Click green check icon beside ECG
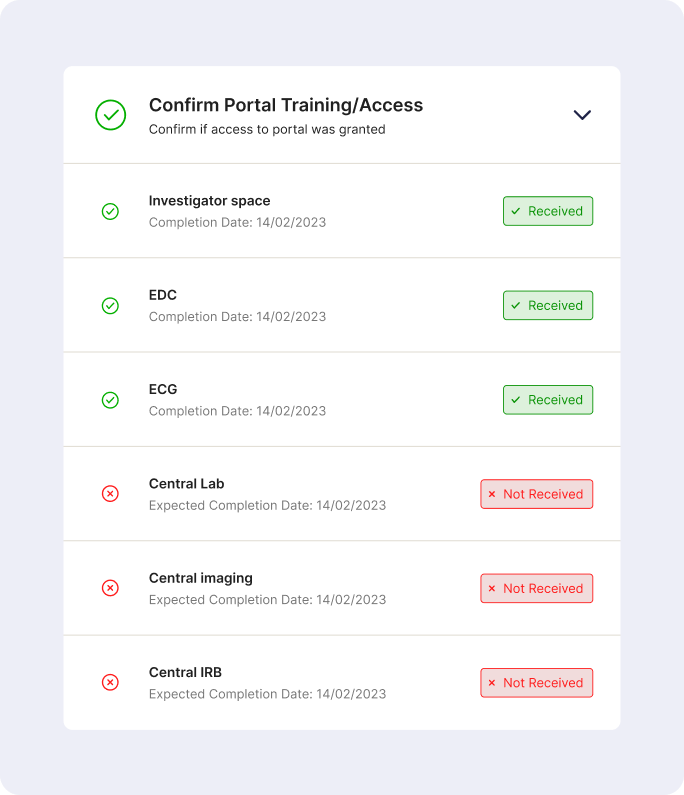The image size is (684, 795). 111,400
